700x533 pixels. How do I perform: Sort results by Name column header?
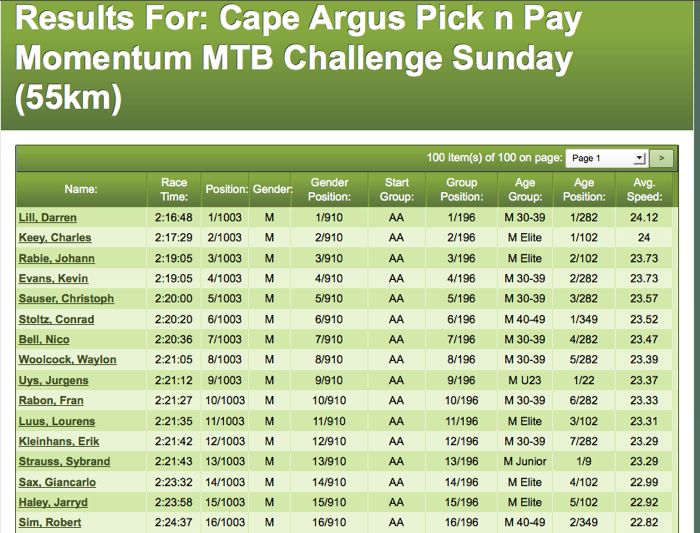point(81,189)
